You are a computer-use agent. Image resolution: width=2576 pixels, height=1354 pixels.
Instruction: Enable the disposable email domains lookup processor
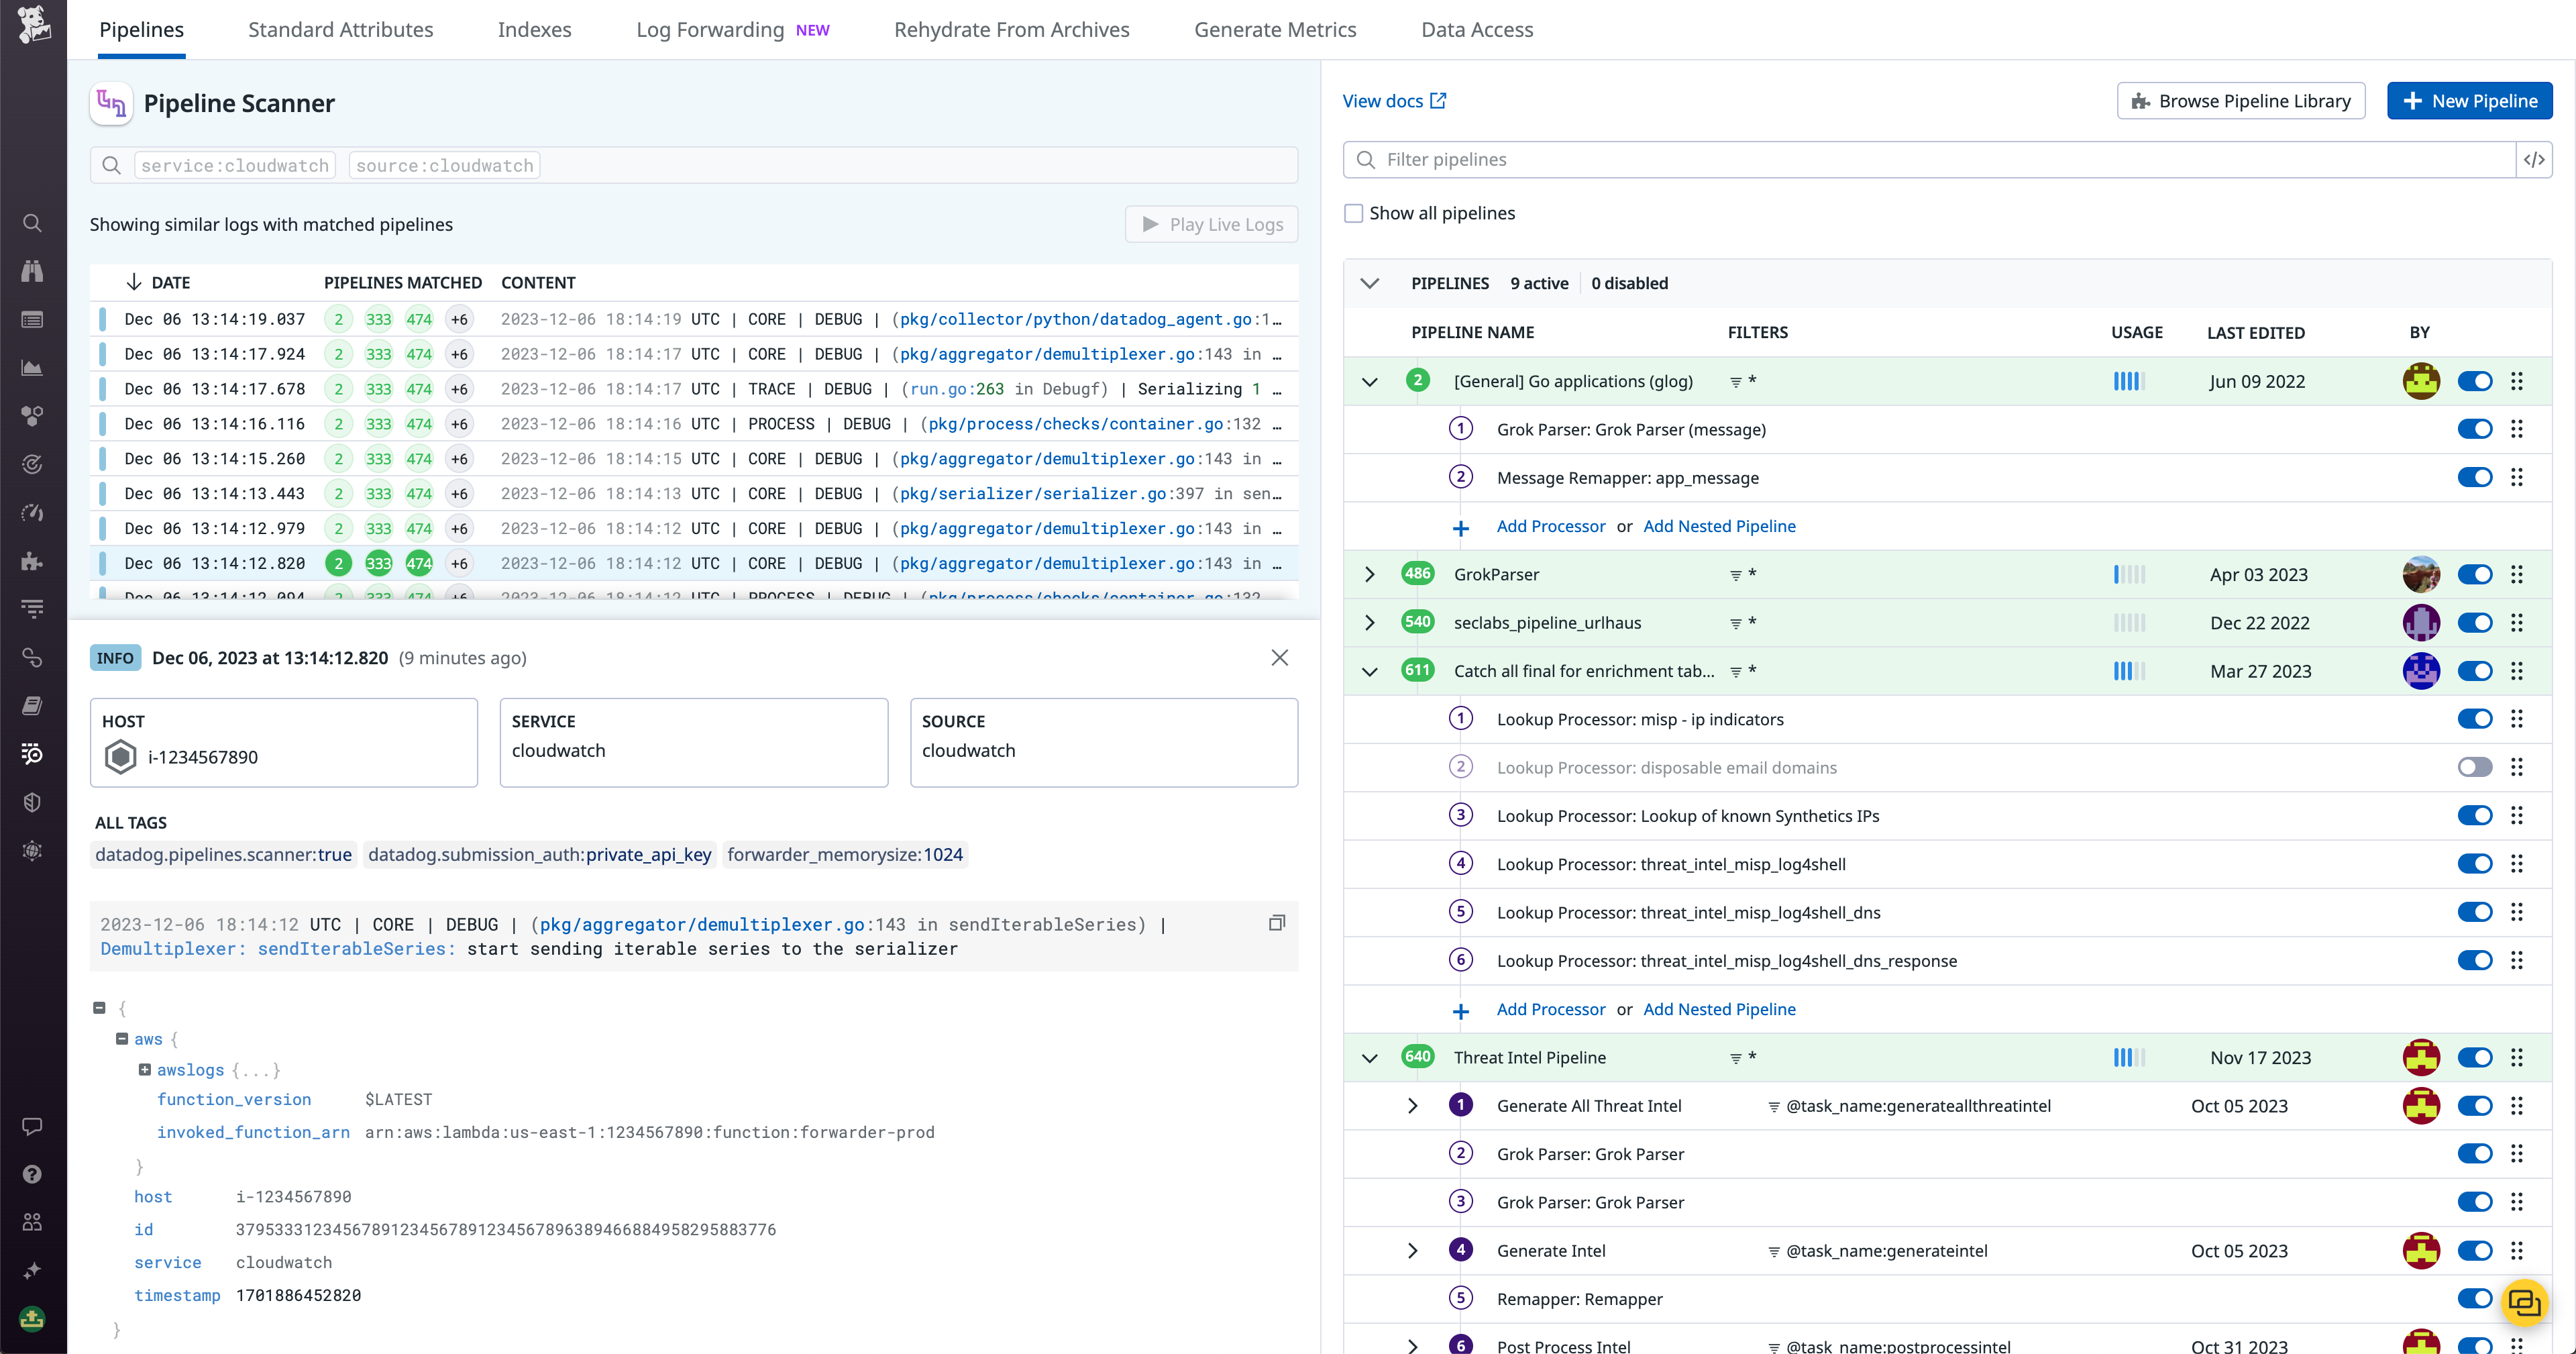[x=2476, y=767]
